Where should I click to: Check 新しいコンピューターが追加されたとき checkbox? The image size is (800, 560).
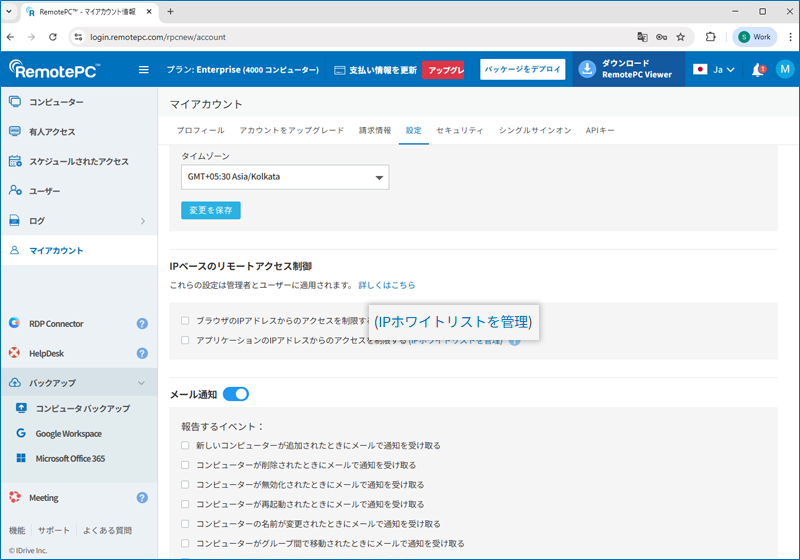(x=185, y=445)
